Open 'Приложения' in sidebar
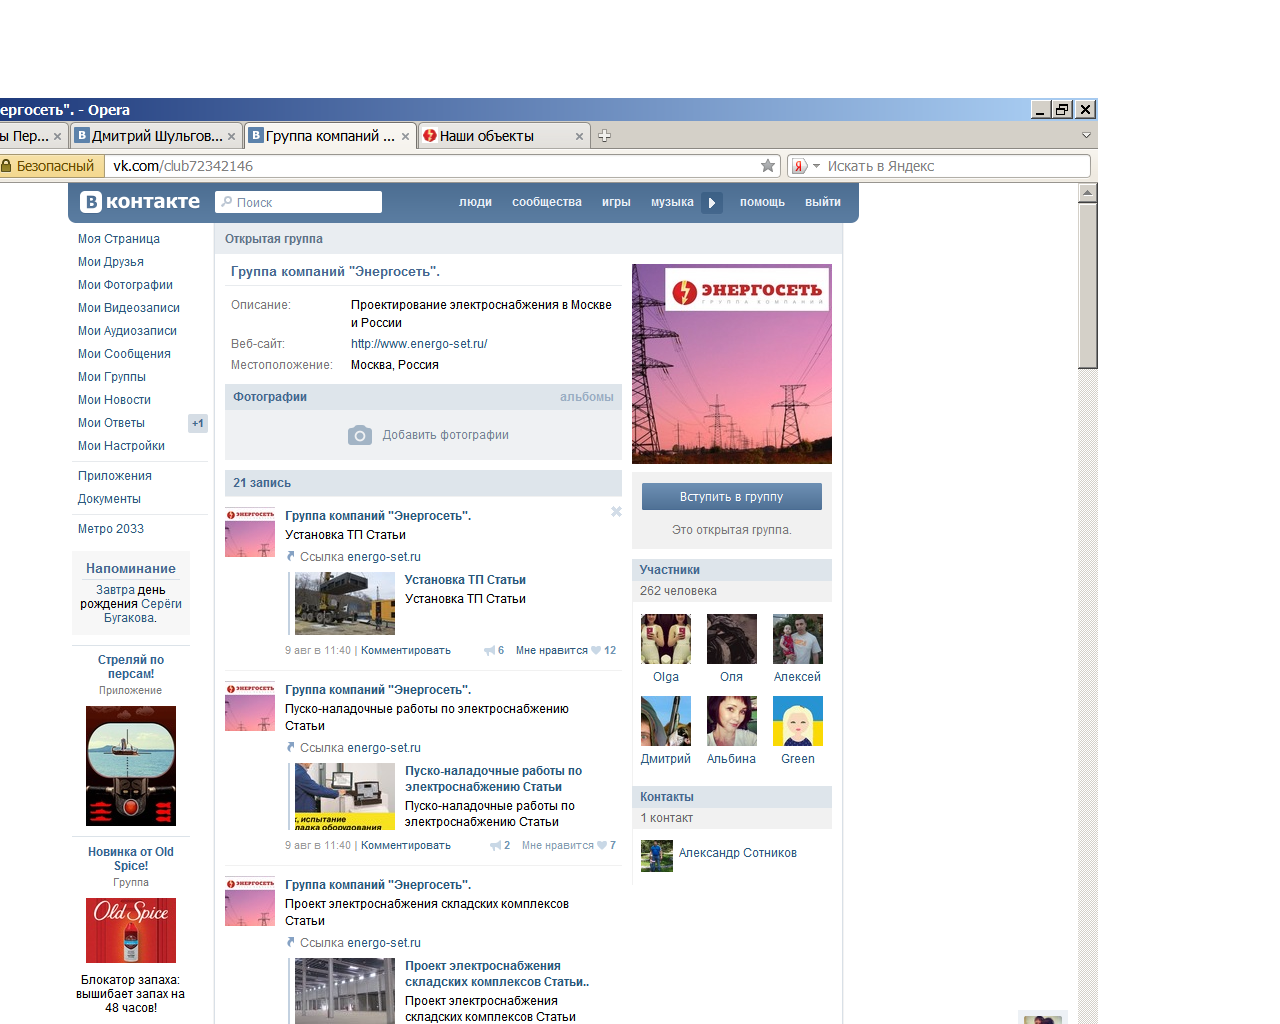 (x=115, y=476)
